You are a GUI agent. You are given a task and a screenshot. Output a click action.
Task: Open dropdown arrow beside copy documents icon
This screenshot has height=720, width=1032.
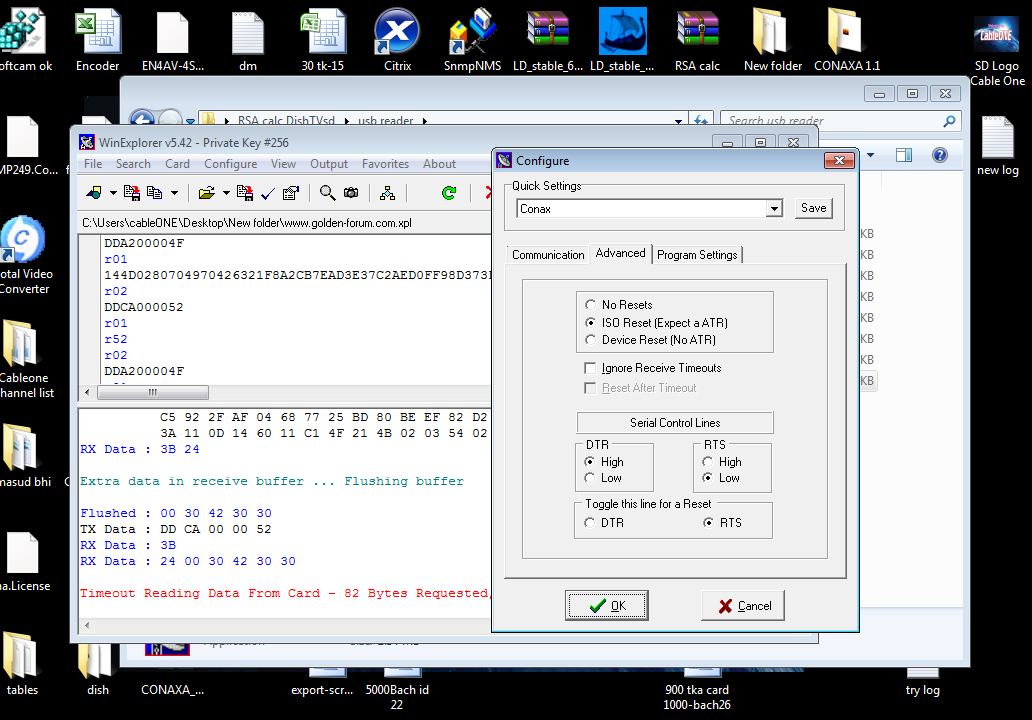click(174, 193)
